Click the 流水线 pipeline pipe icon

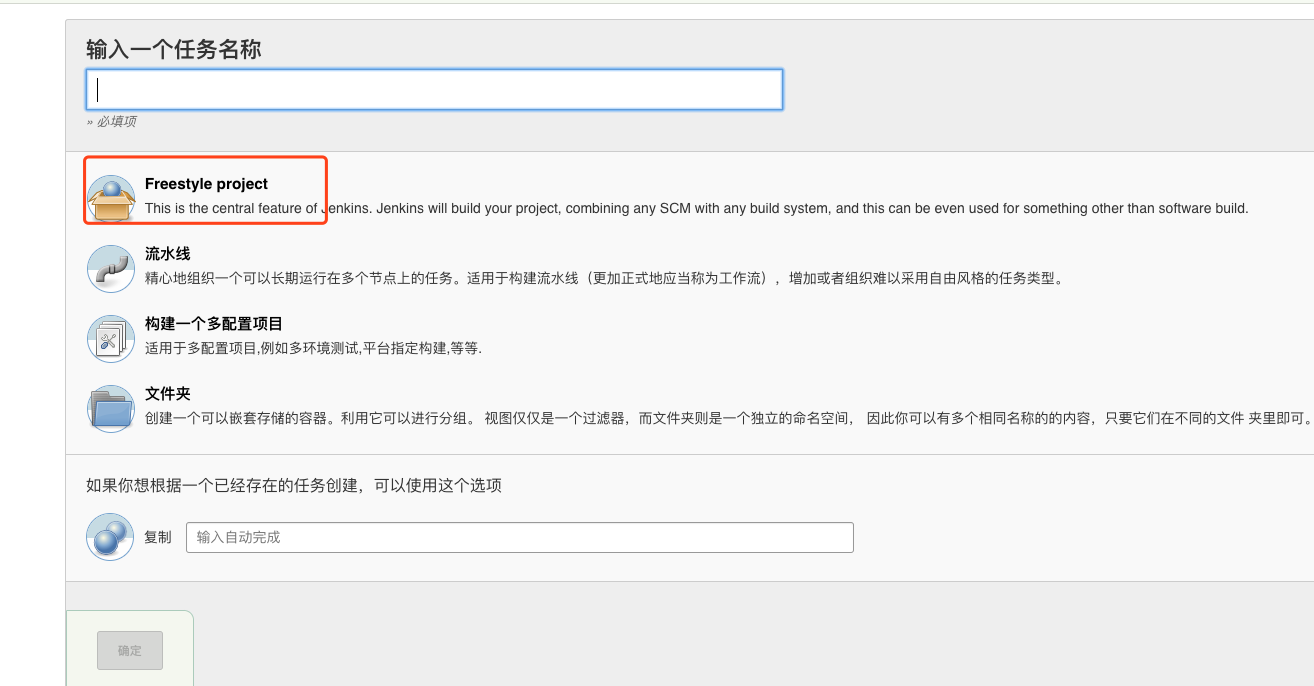(x=110, y=269)
